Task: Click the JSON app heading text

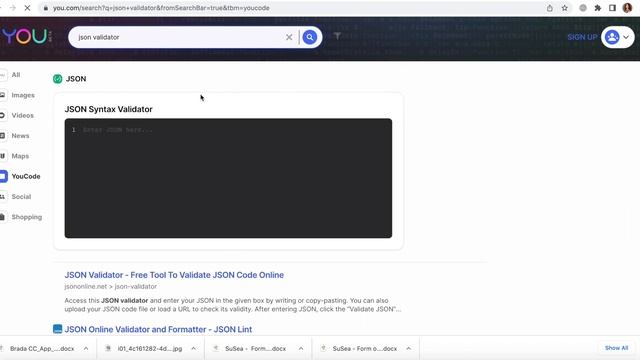Action: (76, 79)
